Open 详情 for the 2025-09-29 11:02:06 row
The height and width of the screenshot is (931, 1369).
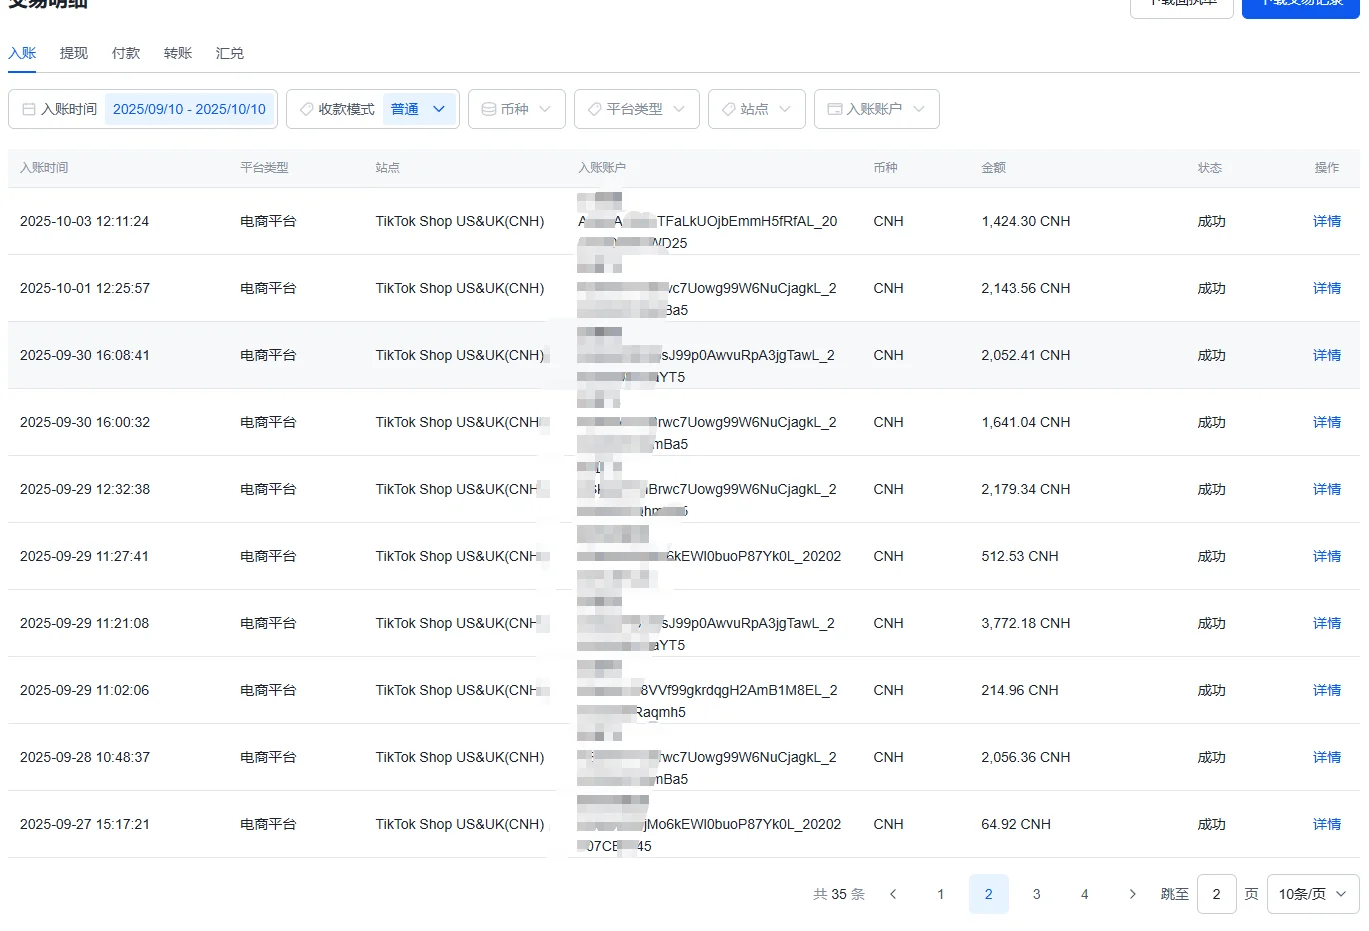coord(1327,690)
